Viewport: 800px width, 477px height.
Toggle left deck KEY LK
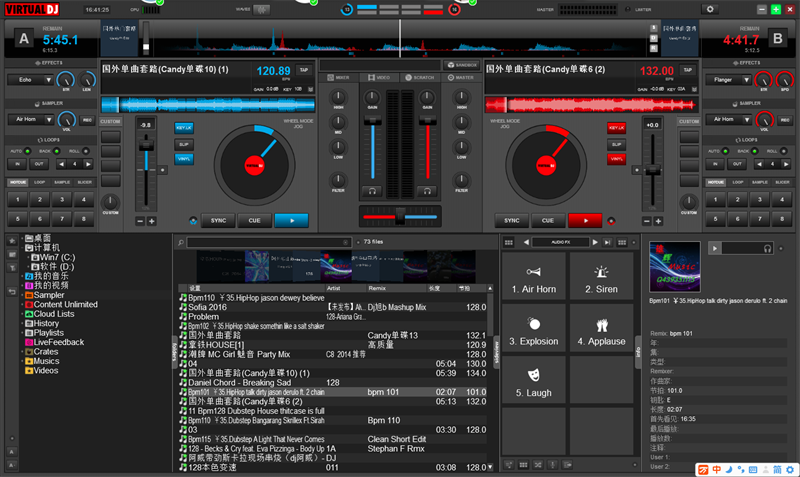pyautogui.click(x=184, y=128)
